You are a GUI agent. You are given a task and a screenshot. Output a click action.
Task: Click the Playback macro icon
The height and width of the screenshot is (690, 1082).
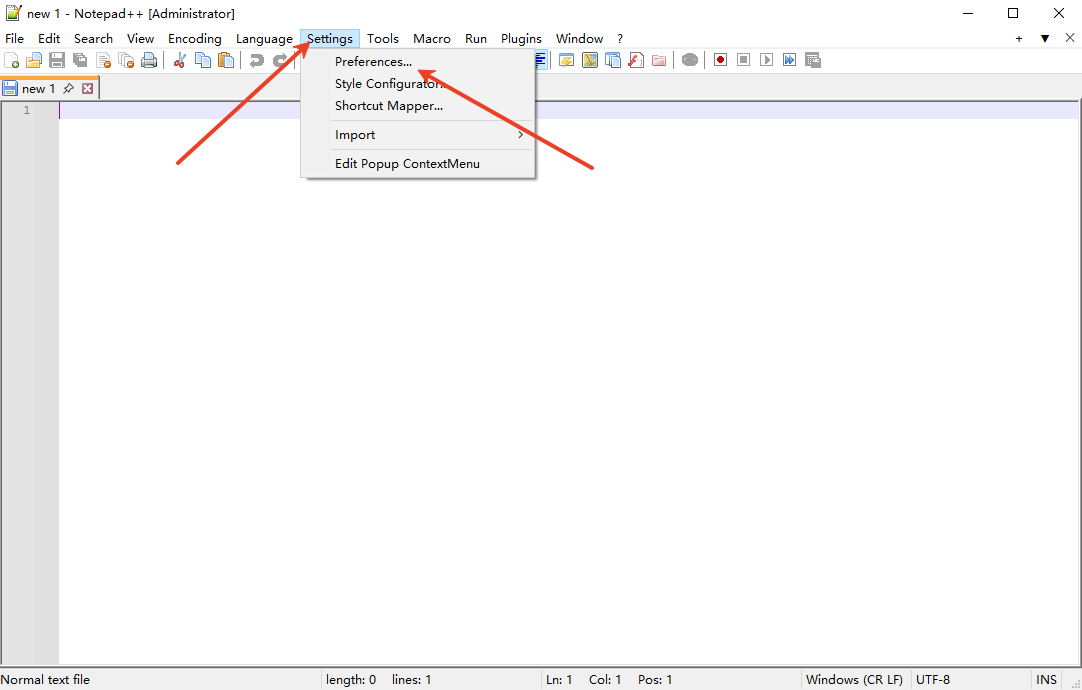pyautogui.click(x=766, y=61)
